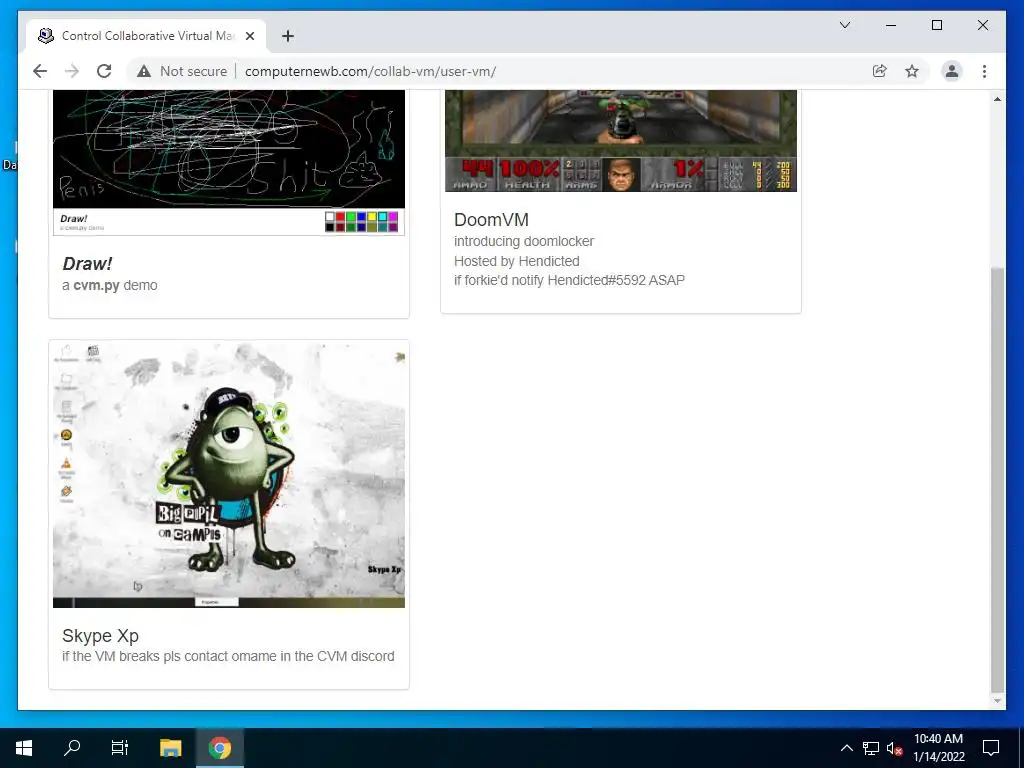1024x768 pixels.
Task: Maximize the Chrome window
Action: (x=936, y=25)
